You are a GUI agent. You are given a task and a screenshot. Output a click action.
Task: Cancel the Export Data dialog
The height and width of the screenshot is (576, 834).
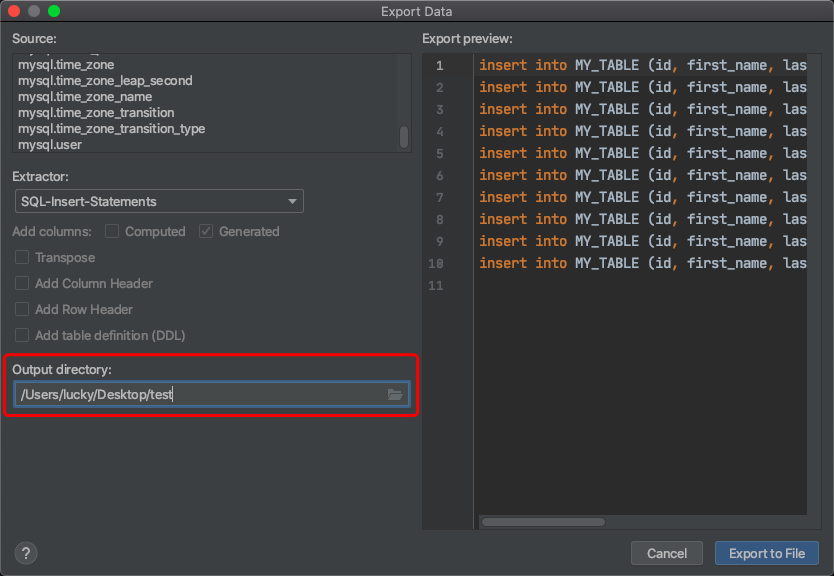tap(666, 553)
